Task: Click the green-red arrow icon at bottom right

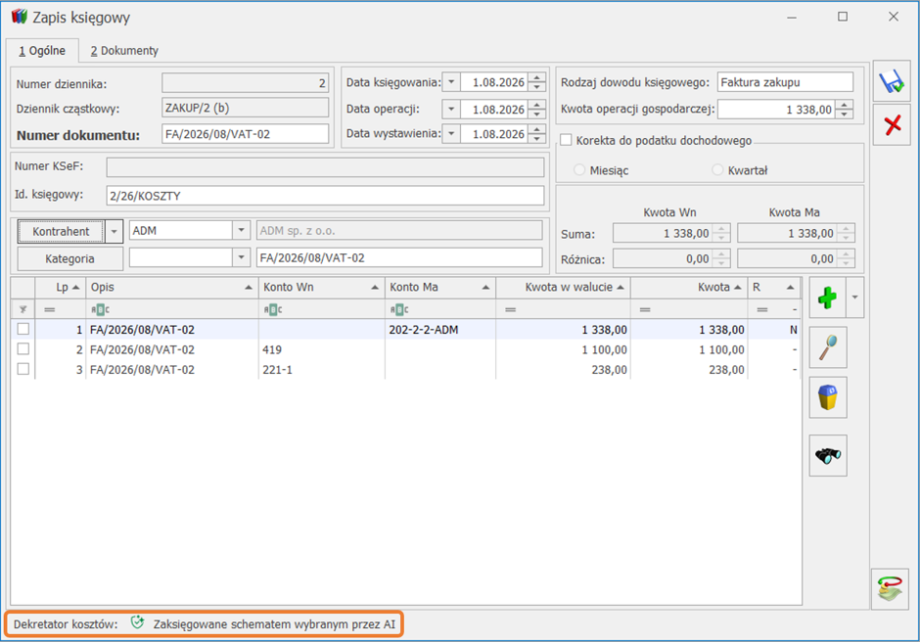Action: (889, 589)
